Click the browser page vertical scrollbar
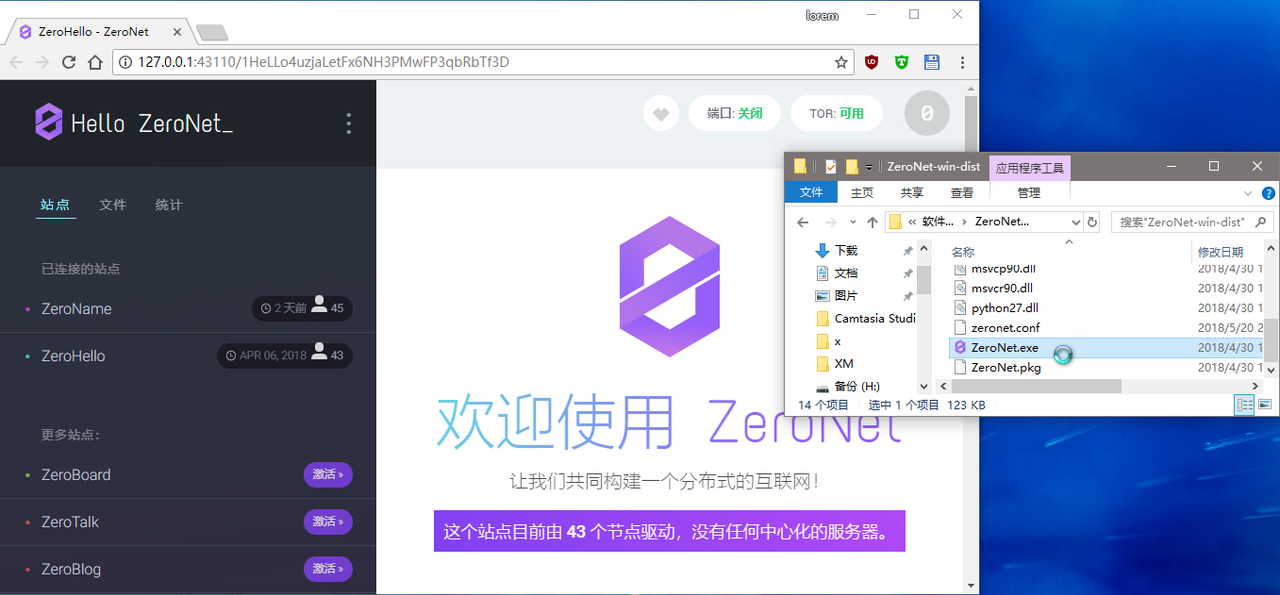Viewport: 1280px width, 595px height. click(970, 340)
